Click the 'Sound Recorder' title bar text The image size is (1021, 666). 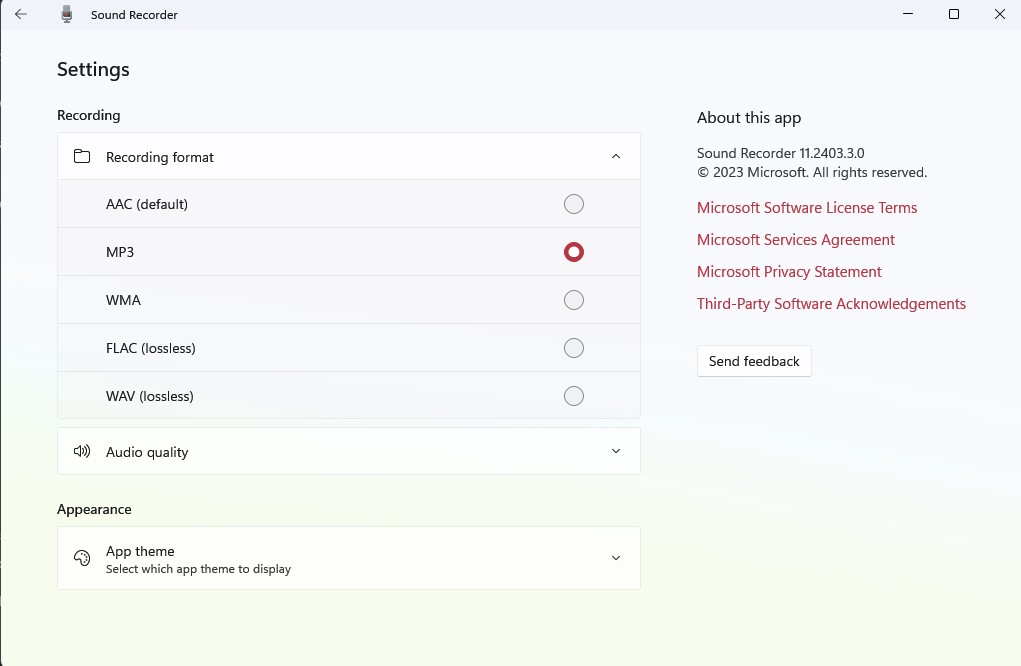(x=134, y=14)
